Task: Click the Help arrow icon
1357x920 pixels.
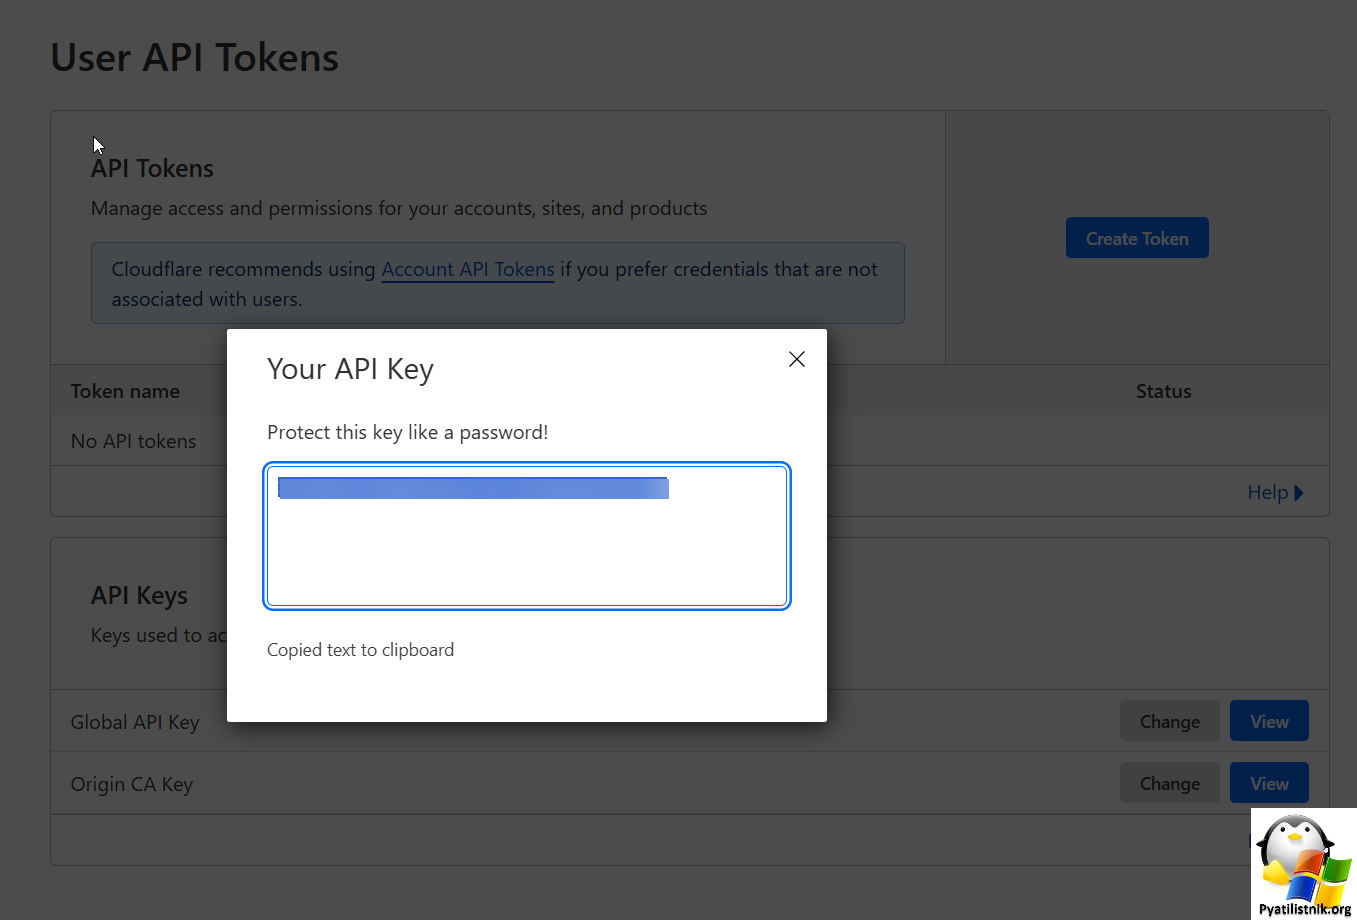Action: pyautogui.click(x=1298, y=493)
